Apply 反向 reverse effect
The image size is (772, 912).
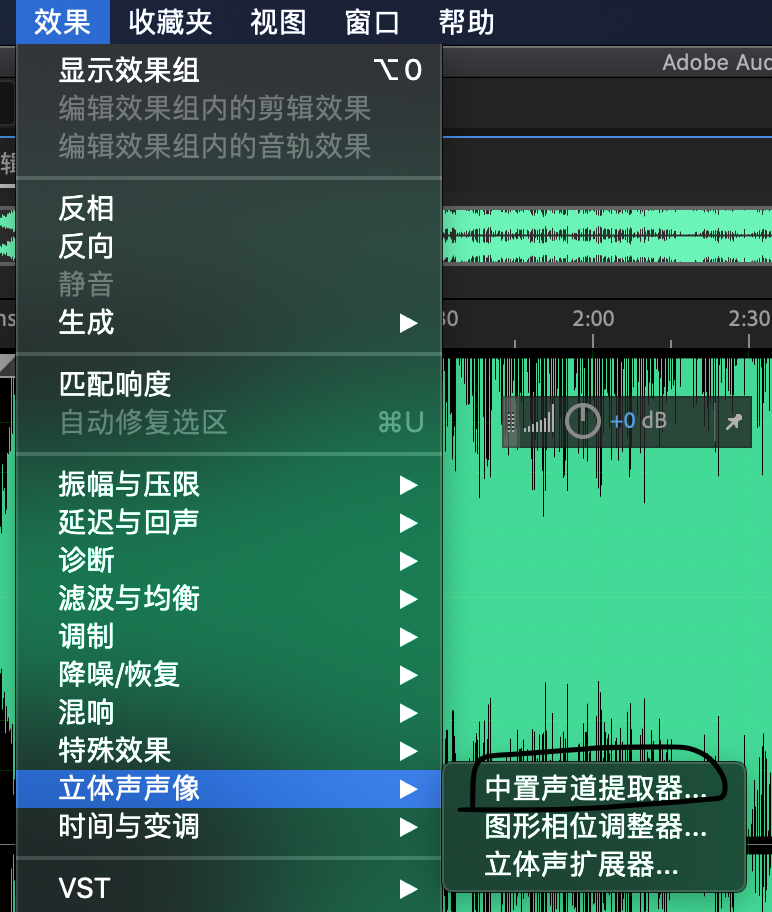coord(87,246)
